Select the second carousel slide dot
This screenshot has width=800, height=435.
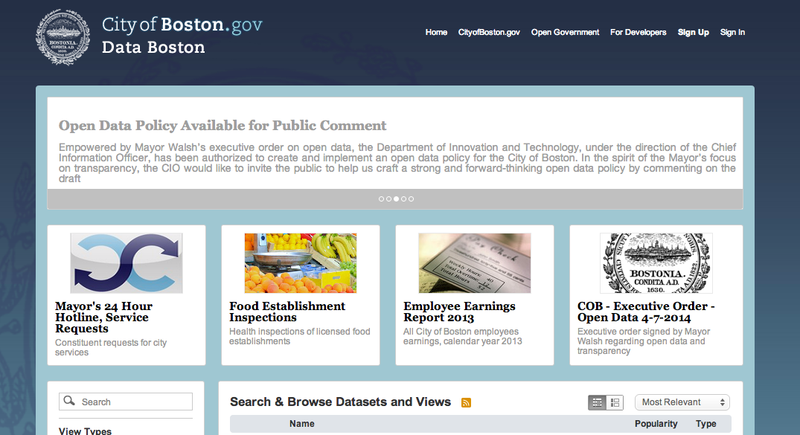[388, 199]
